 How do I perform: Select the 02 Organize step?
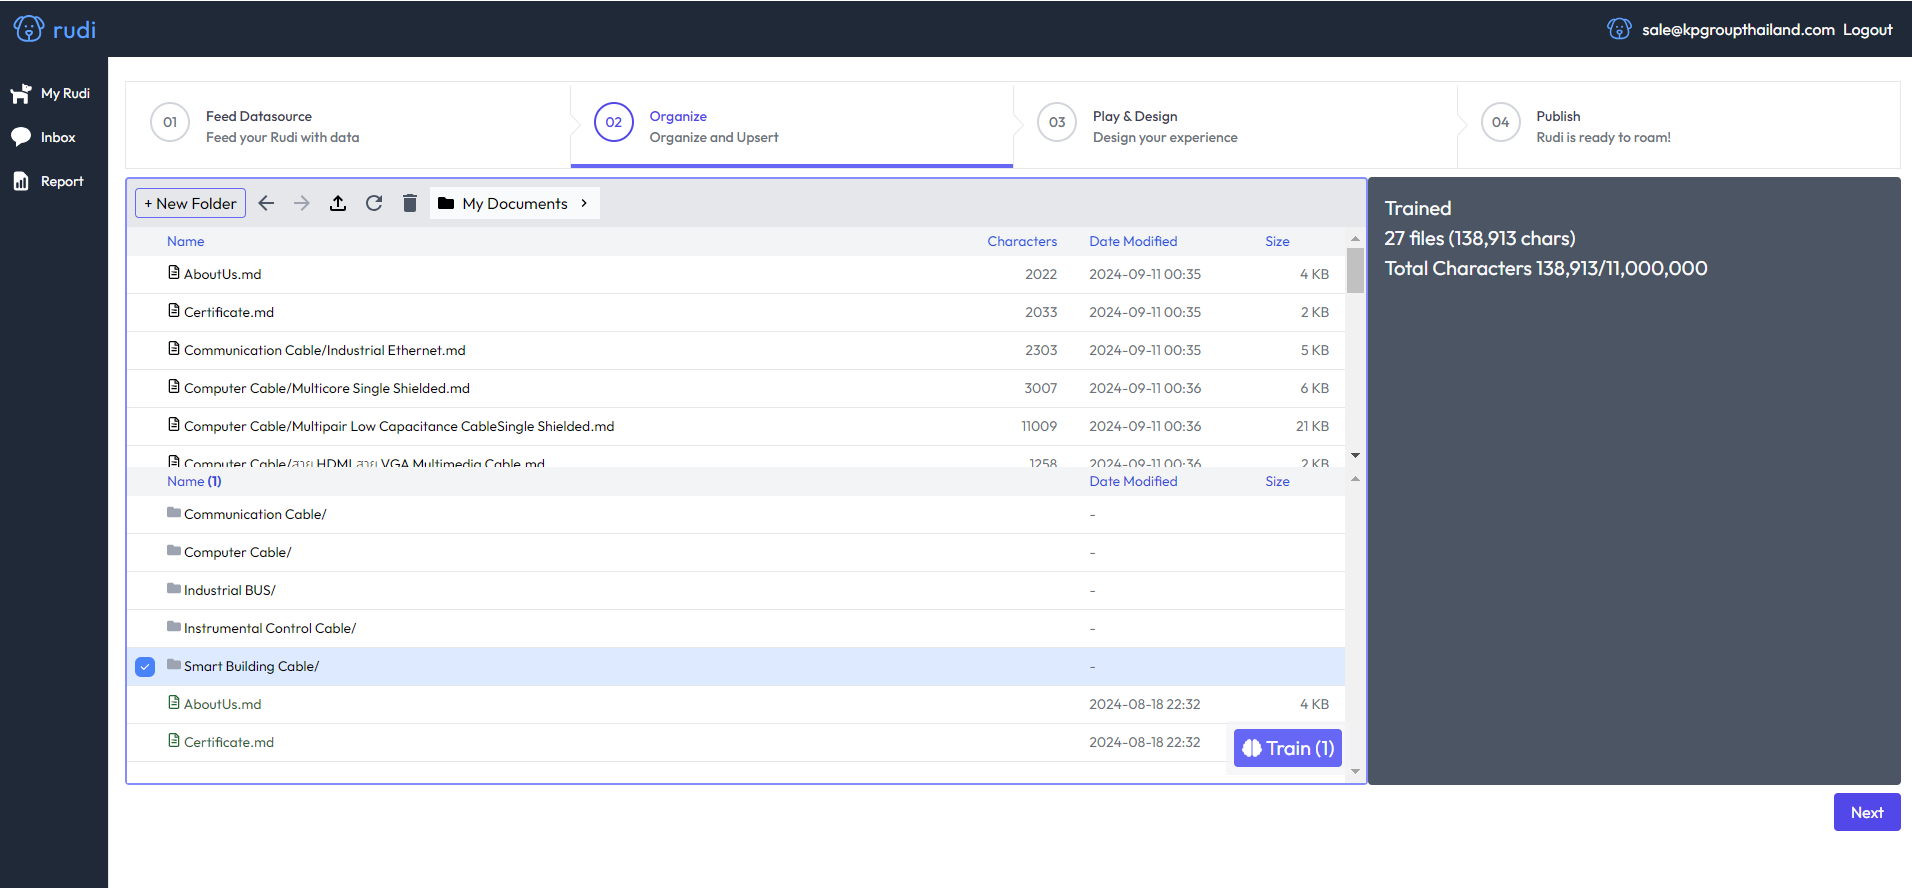pyautogui.click(x=792, y=125)
